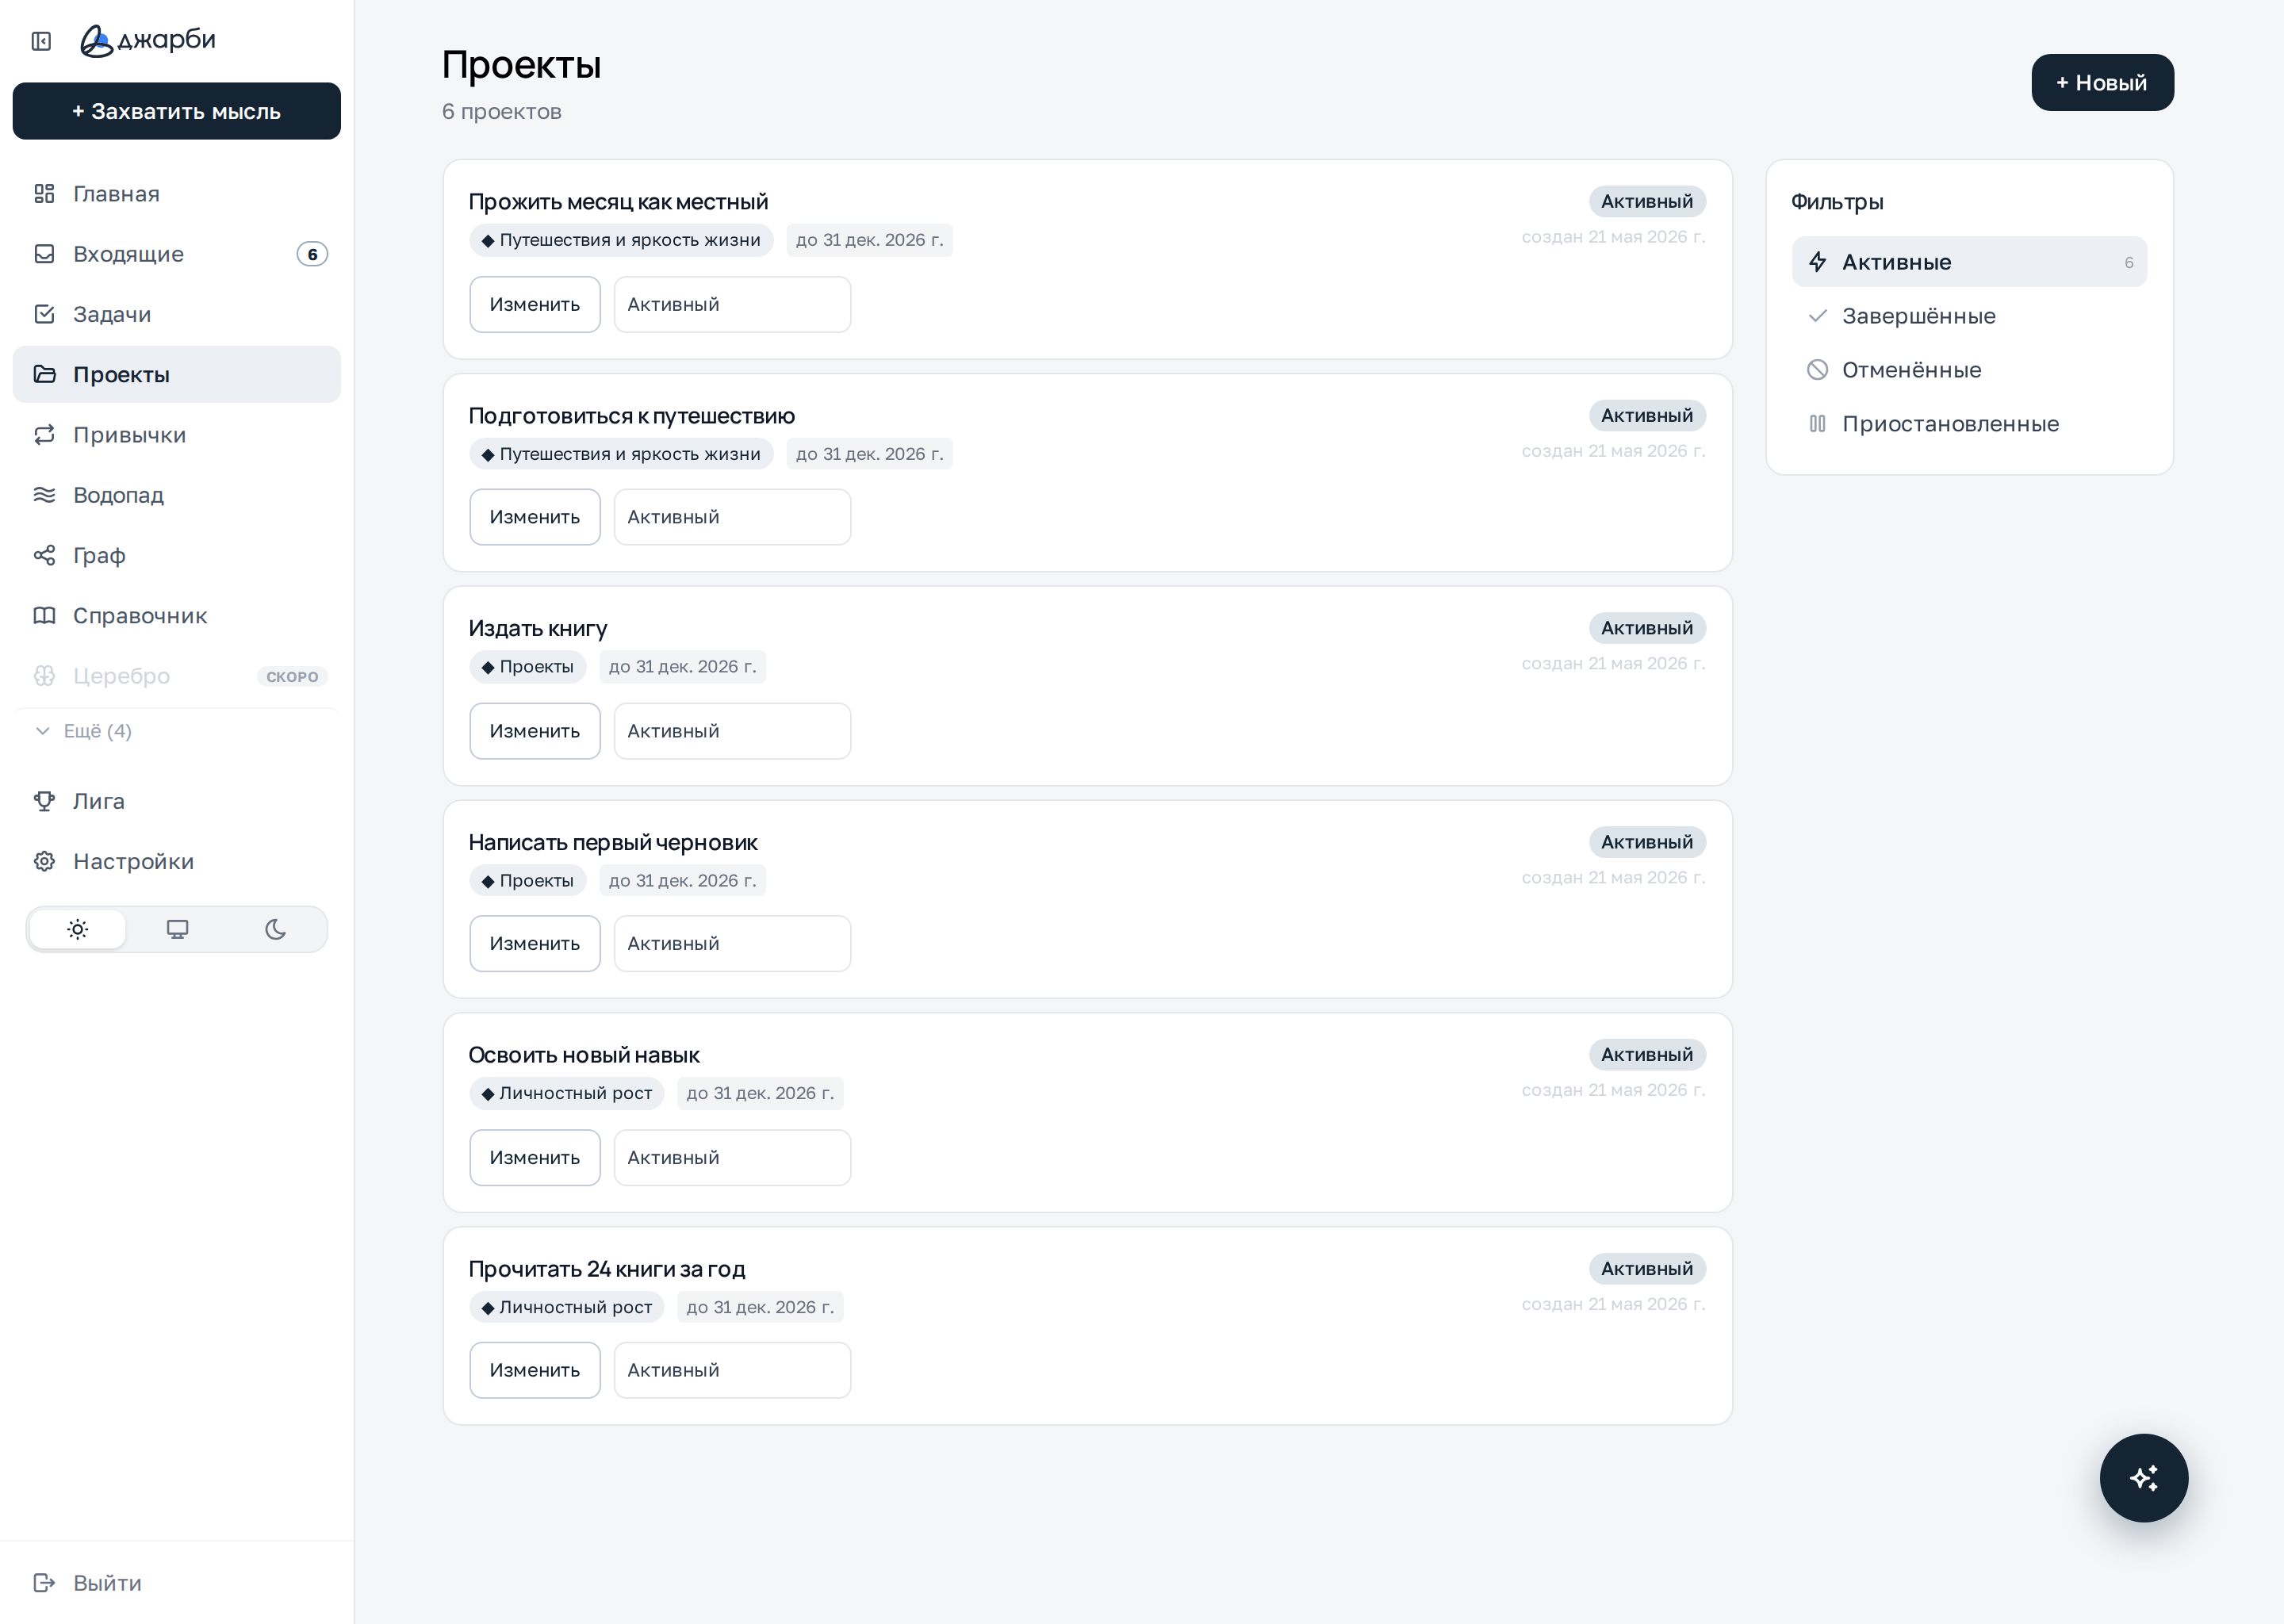This screenshot has width=2284, height=1624.
Task: Click the Граф share-nodes icon
Action: click(x=44, y=555)
